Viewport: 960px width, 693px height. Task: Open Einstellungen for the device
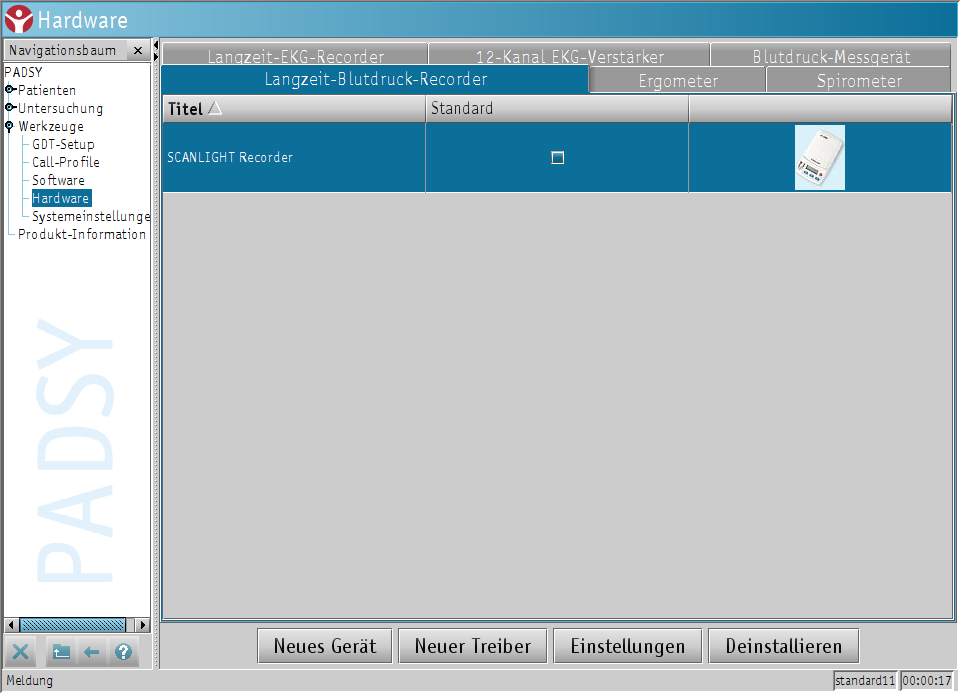pos(628,646)
